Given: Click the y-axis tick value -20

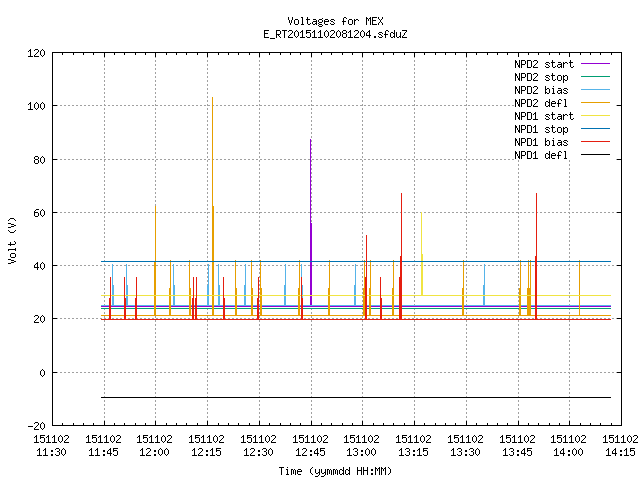Looking at the screenshot, I should tap(36, 426).
